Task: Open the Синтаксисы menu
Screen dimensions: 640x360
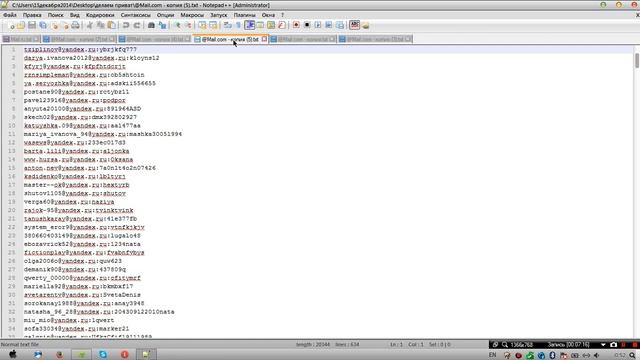Action: coord(136,15)
